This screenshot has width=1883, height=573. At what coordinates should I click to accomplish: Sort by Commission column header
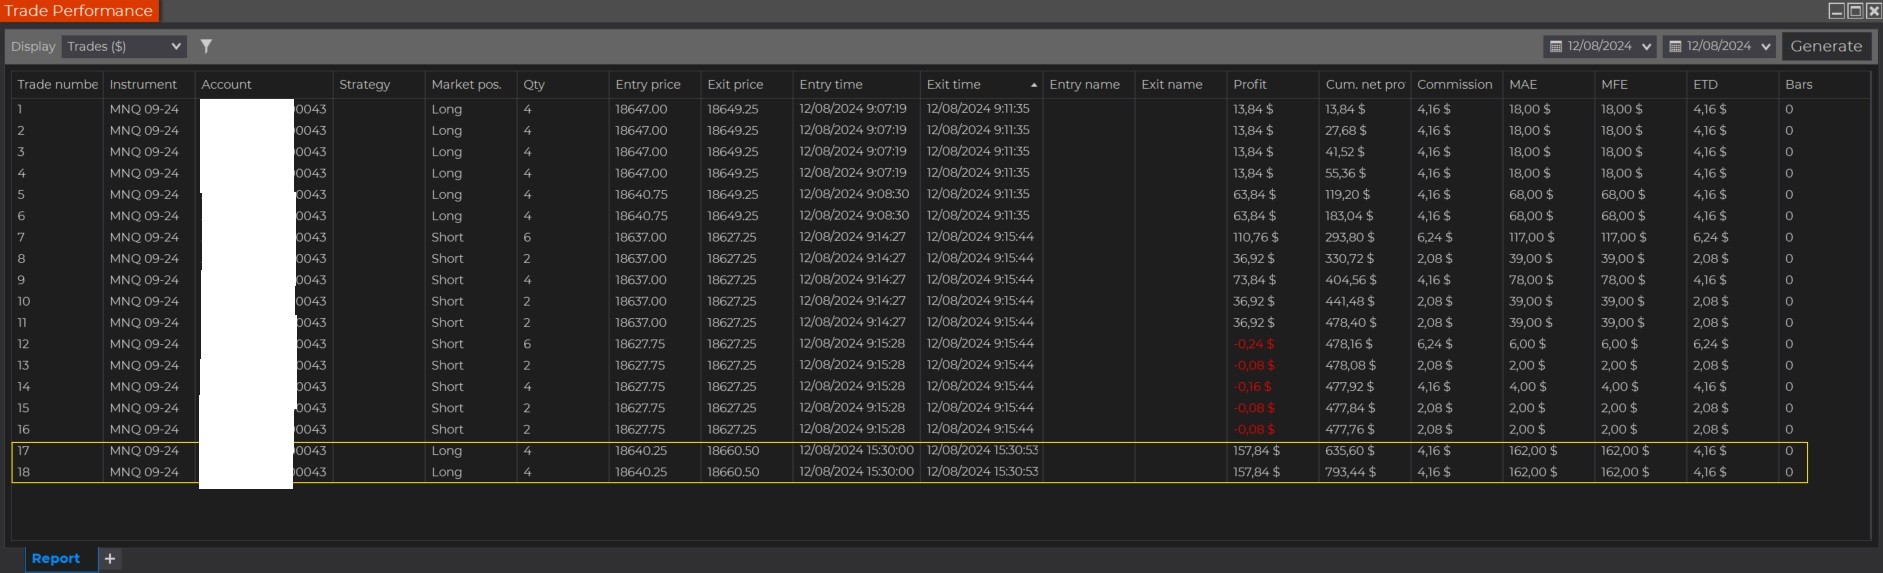(x=1456, y=85)
